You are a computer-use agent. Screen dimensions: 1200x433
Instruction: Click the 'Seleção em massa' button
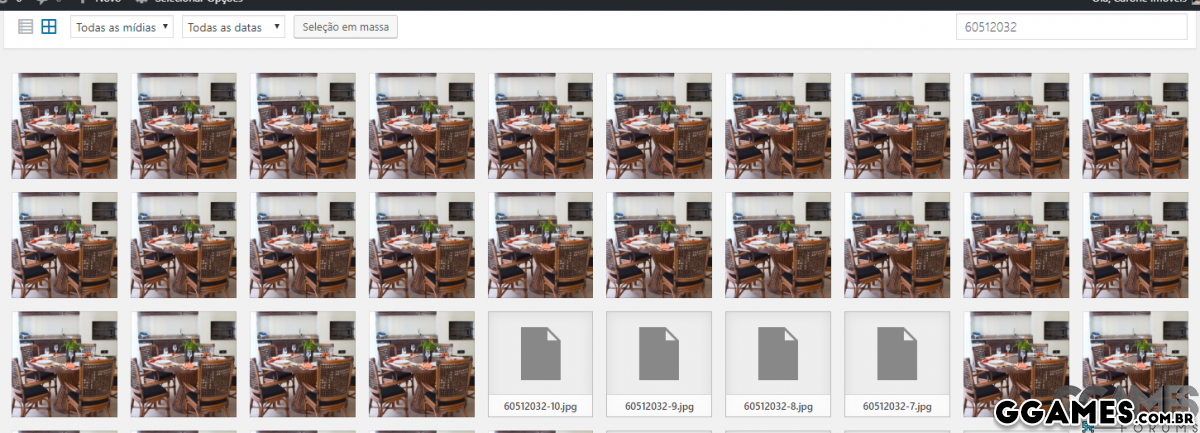point(346,28)
